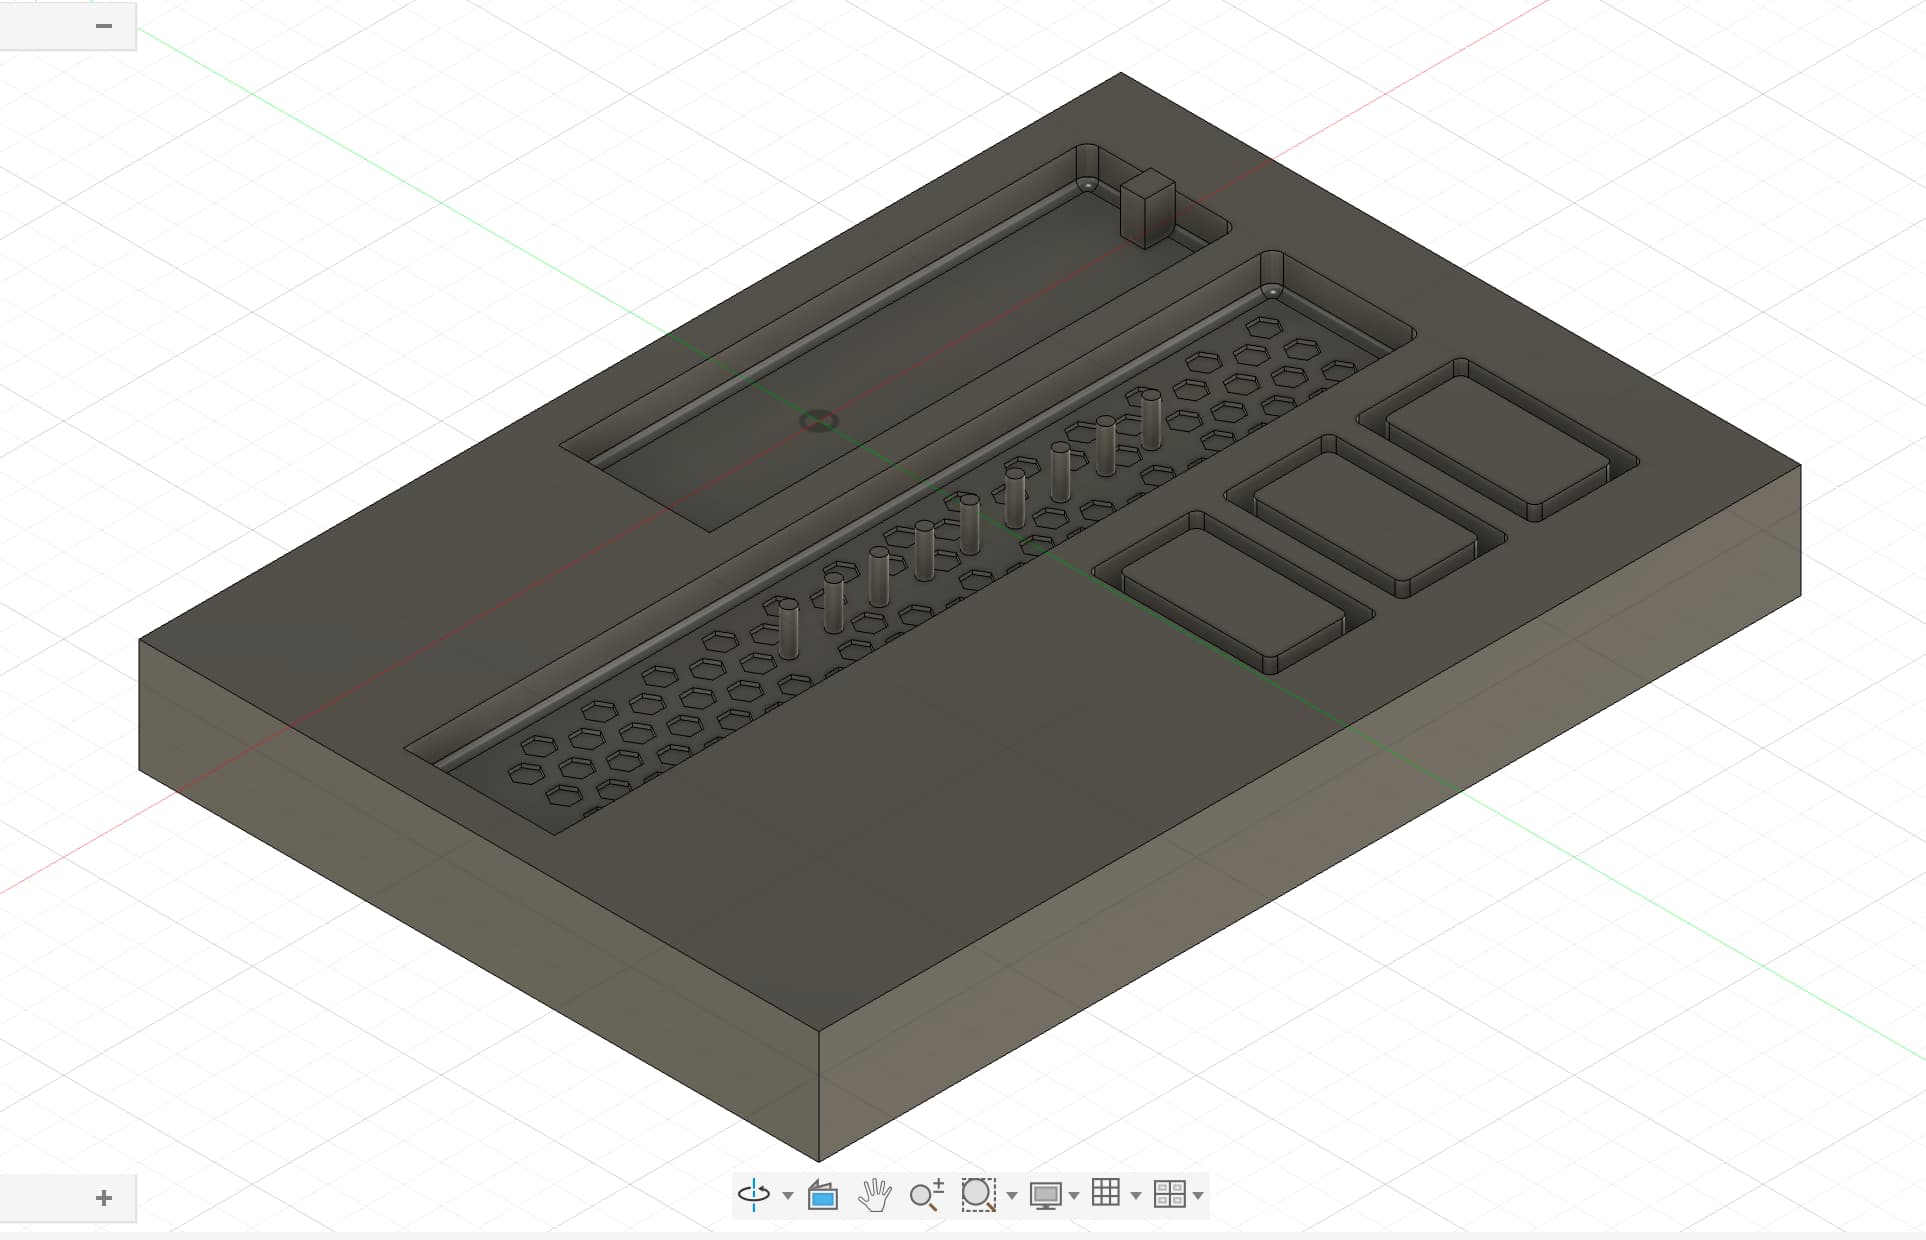The width and height of the screenshot is (1926, 1240).
Task: Click the Grid and Snaps icon
Action: pyautogui.click(x=1105, y=1193)
